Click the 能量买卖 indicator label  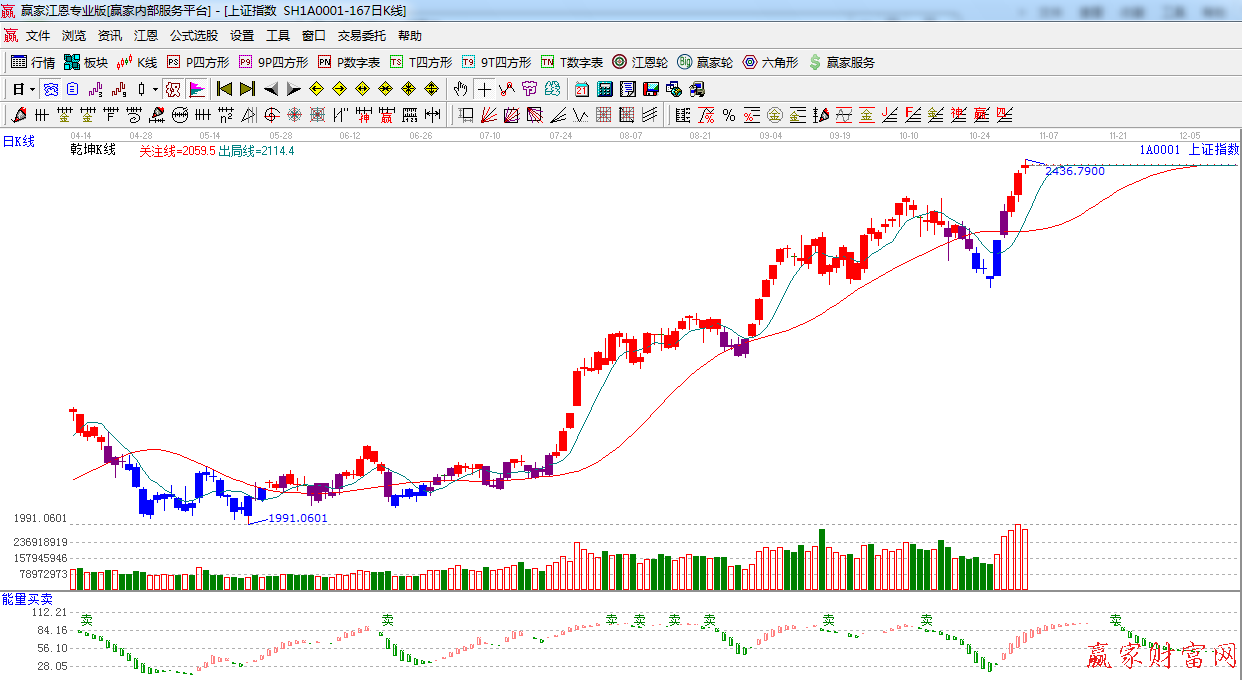21,599
